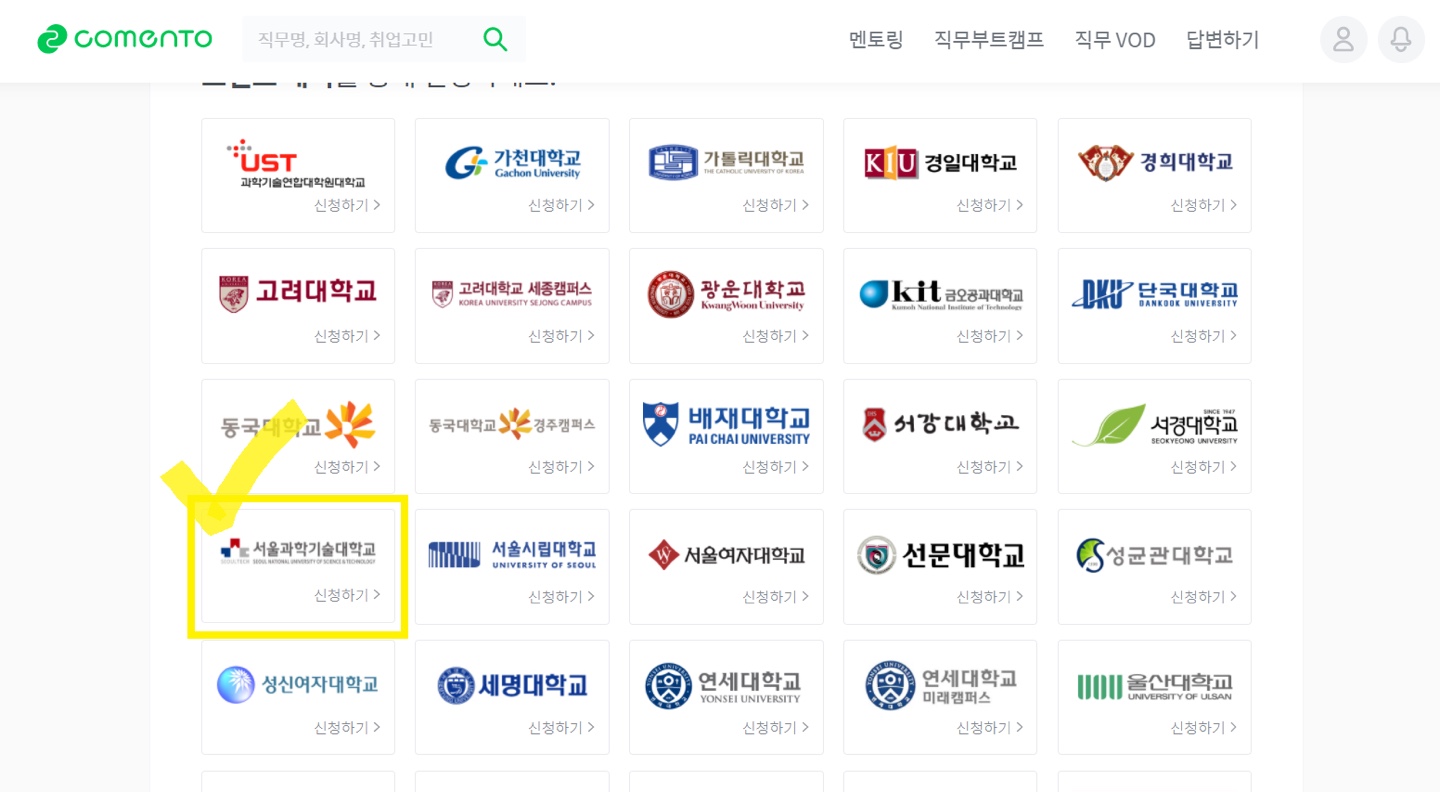1440x792 pixels.
Task: Click 신청하기 under 고려대학교
Action: (x=347, y=336)
